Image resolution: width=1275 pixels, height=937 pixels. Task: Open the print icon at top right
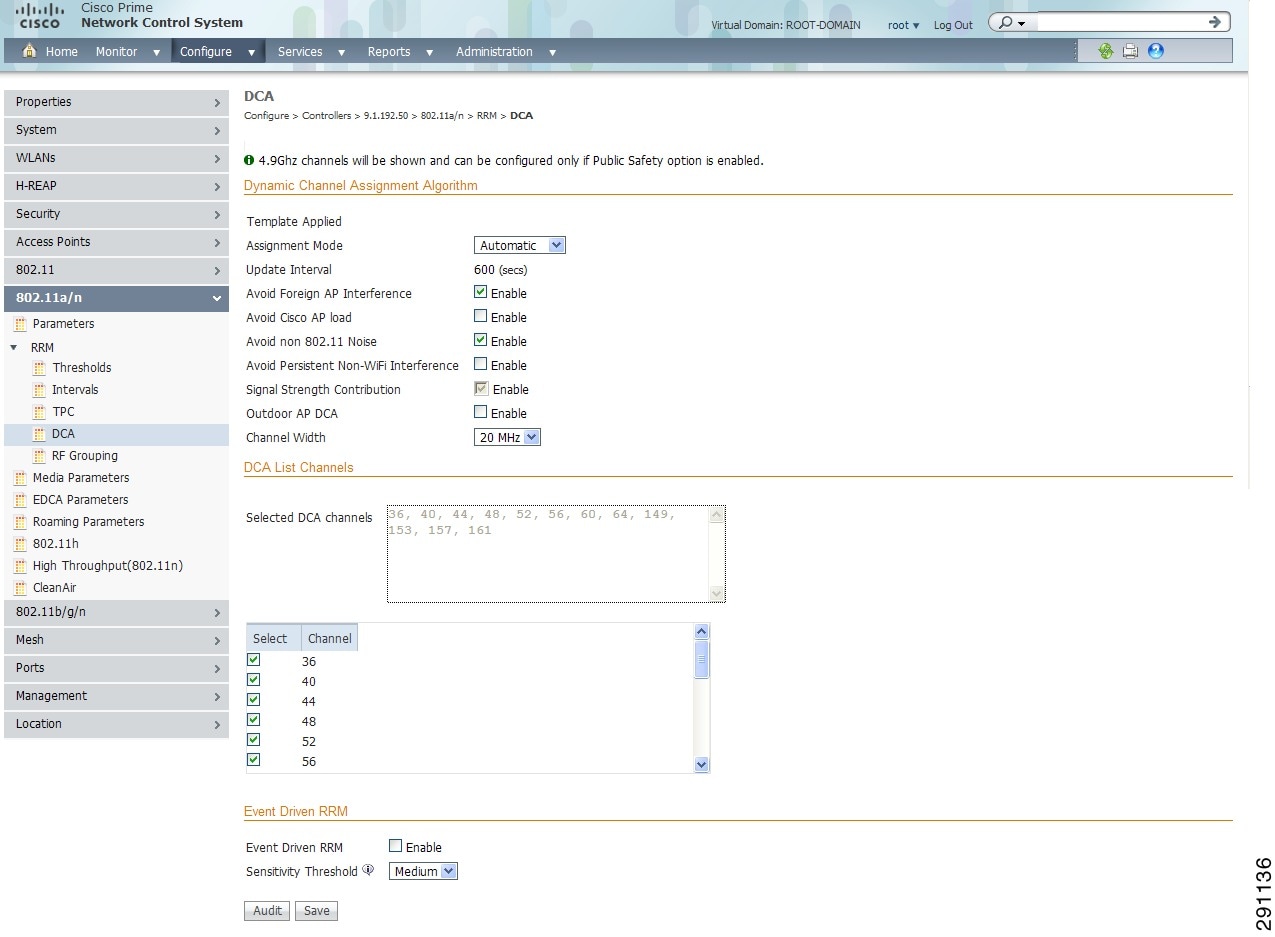coord(1130,51)
